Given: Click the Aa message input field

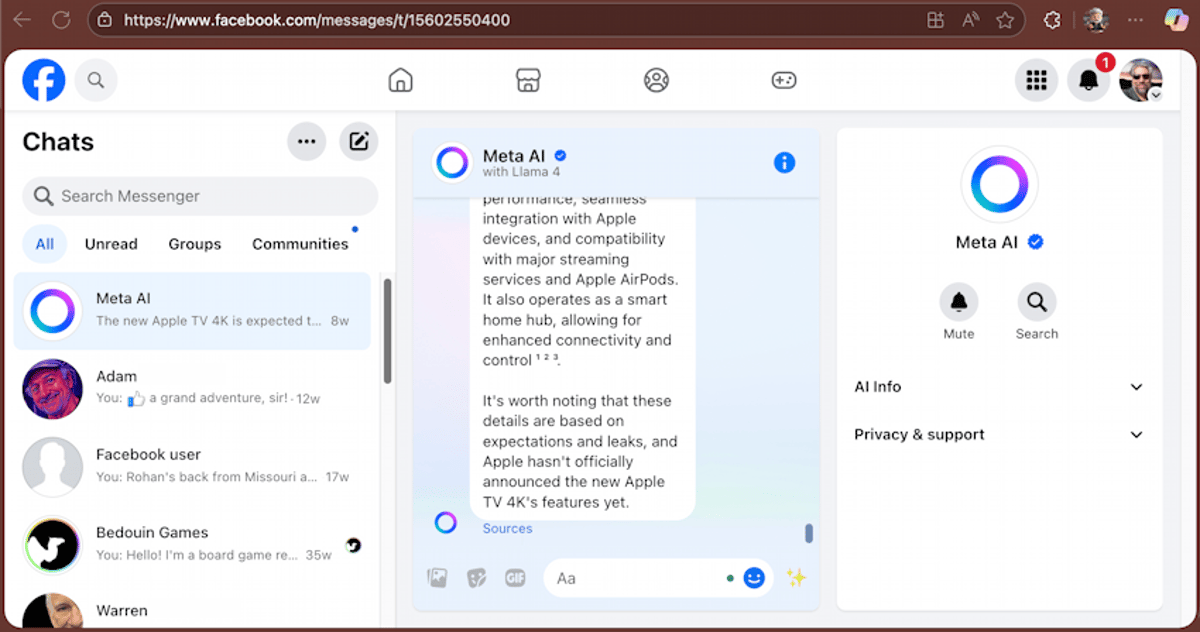Looking at the screenshot, I should click(x=640, y=578).
